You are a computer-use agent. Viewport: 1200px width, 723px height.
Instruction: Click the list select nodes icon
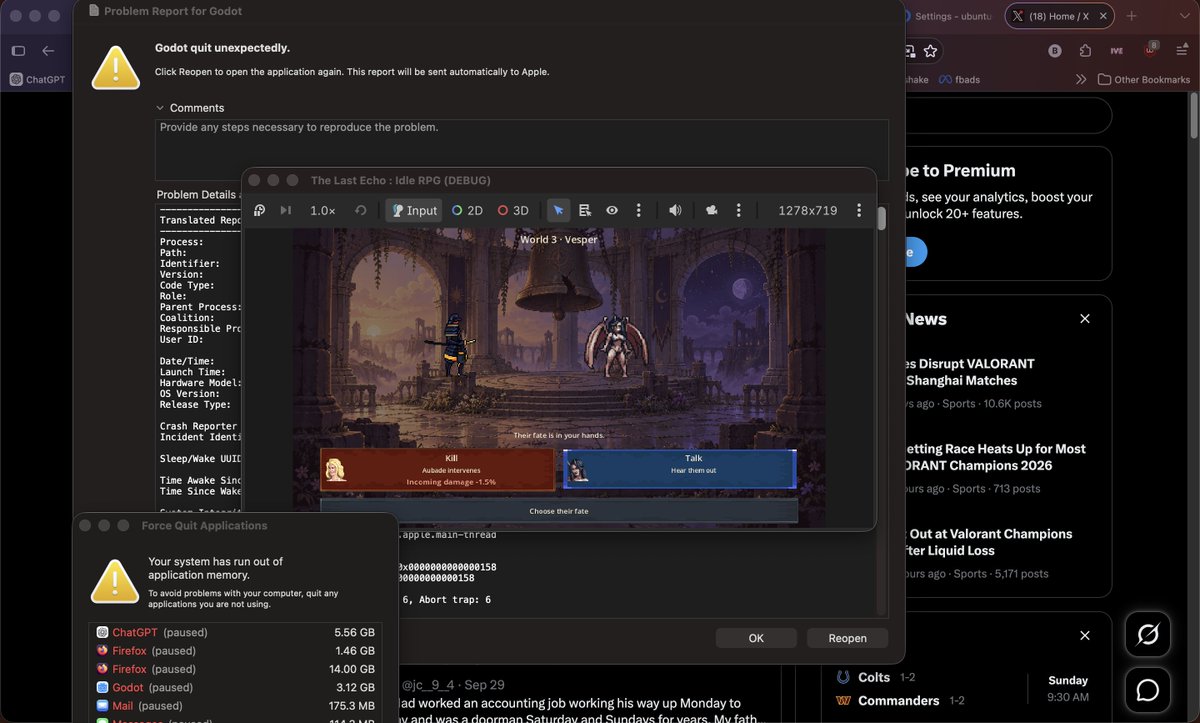[585, 210]
